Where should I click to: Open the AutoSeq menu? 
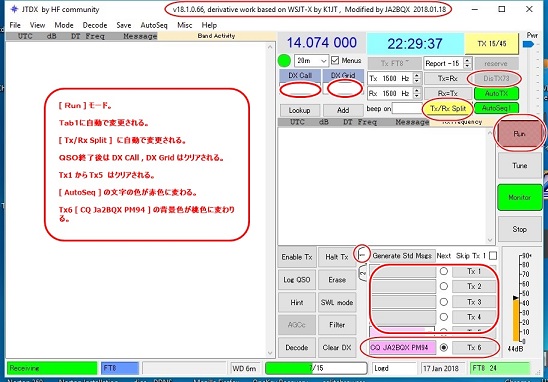[x=154, y=25]
